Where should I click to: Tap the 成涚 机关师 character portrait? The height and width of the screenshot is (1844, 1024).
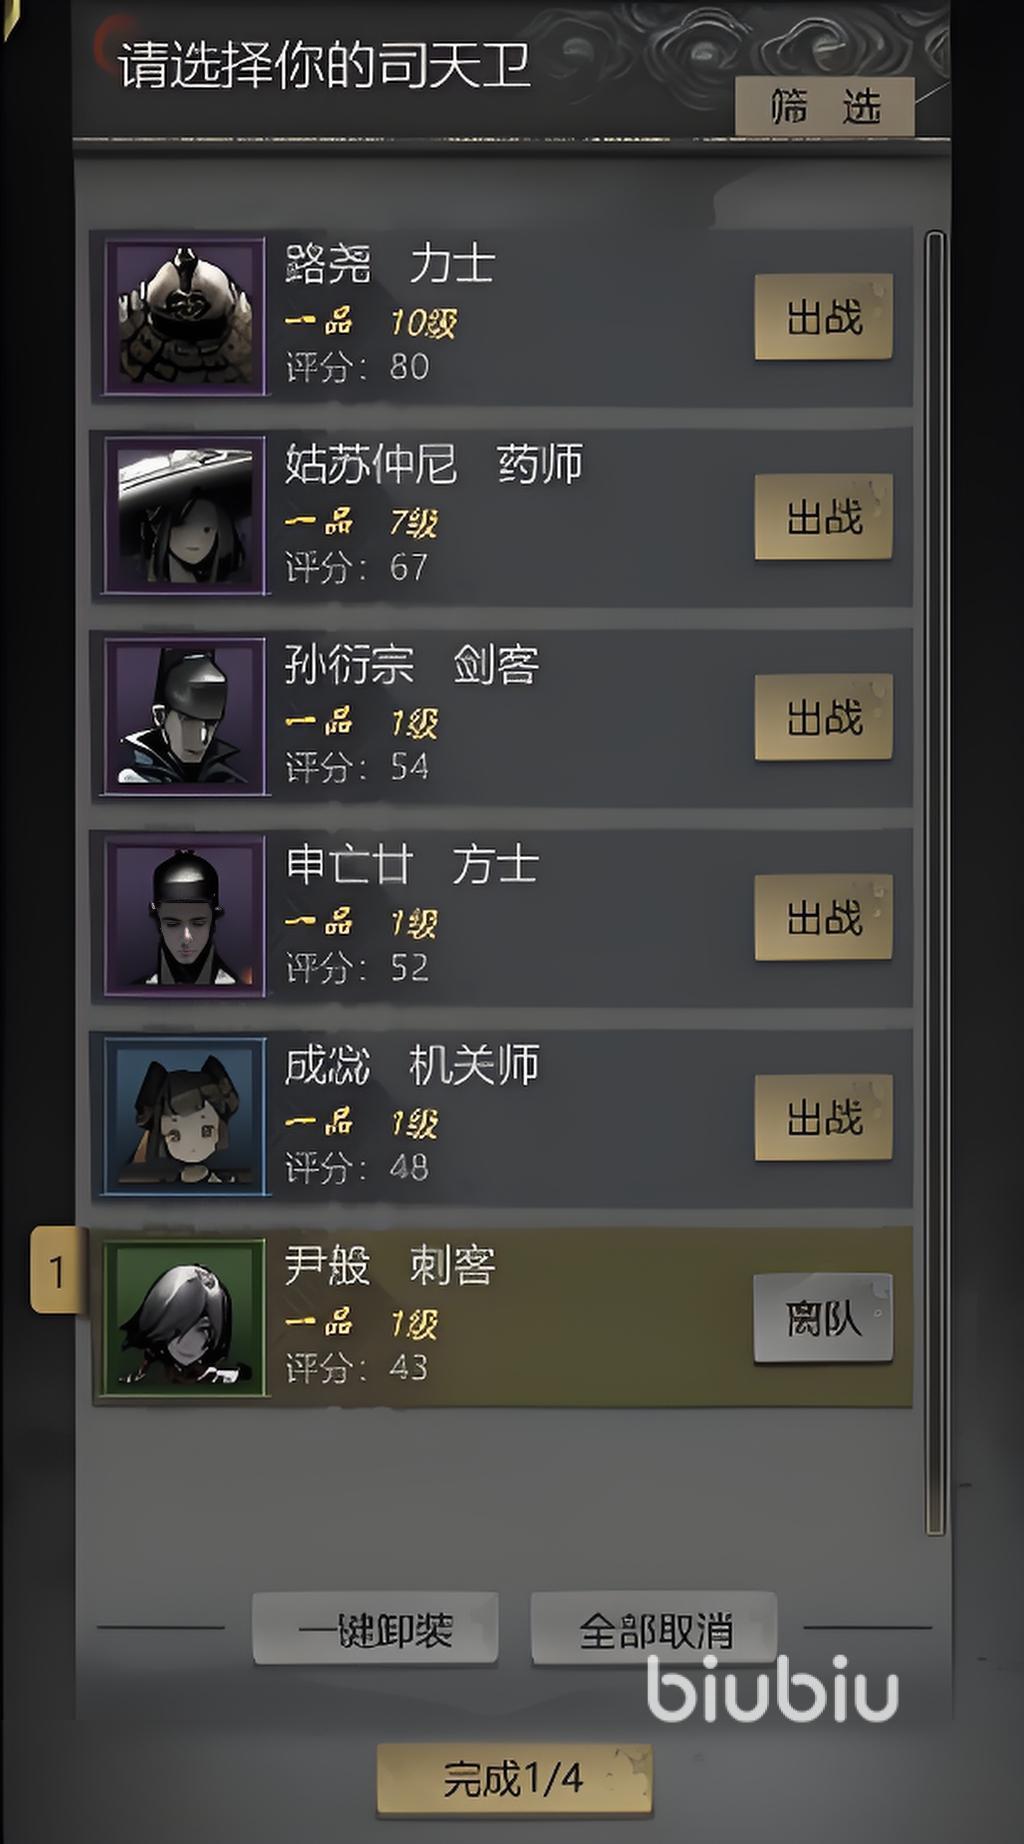tap(185, 1116)
